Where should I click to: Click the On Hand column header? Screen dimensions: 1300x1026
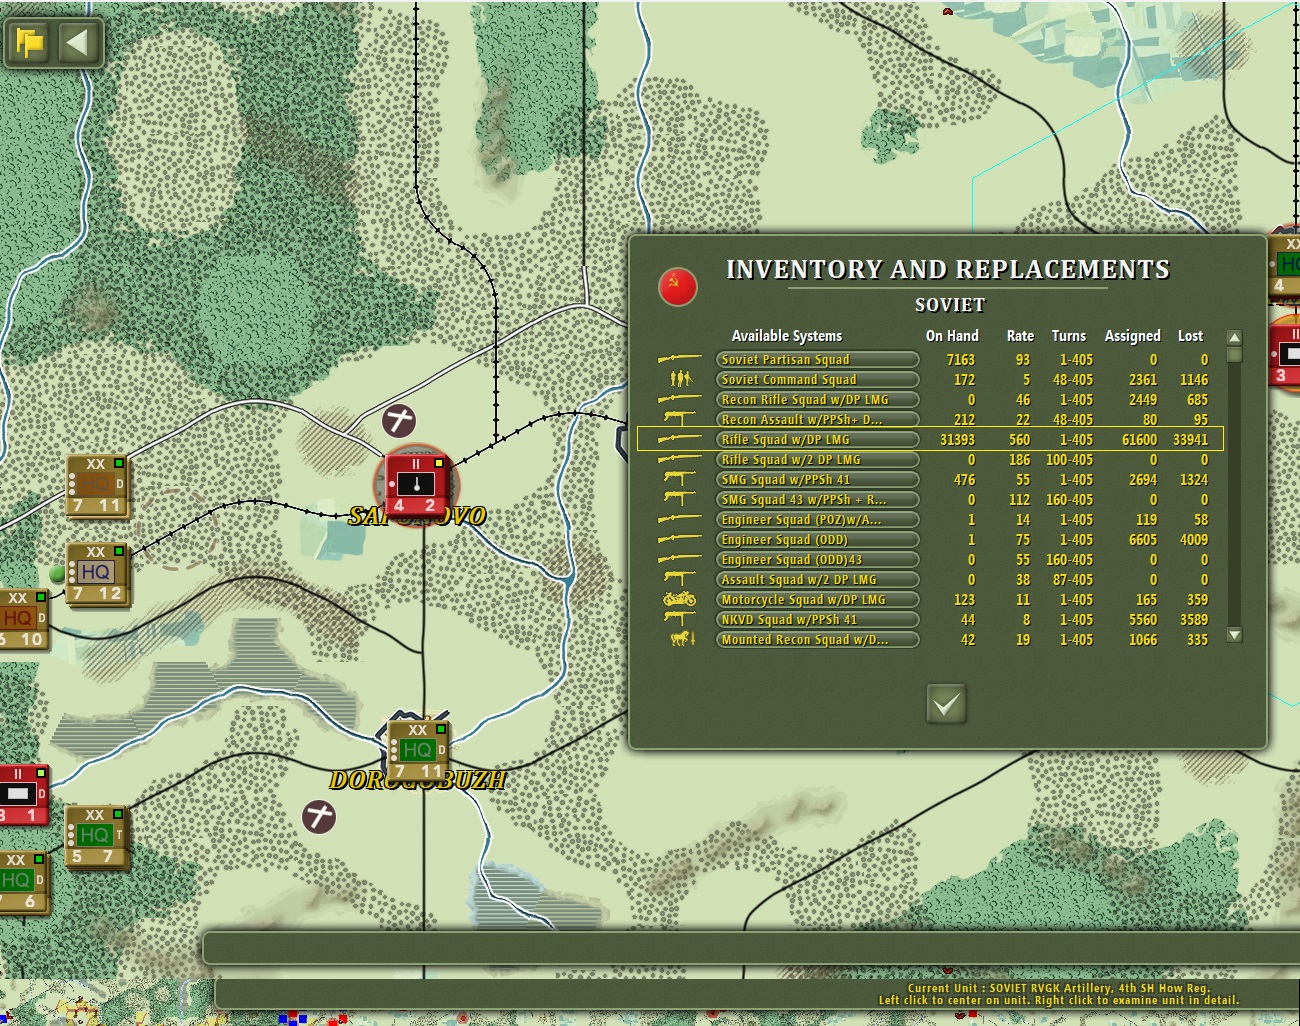click(x=952, y=336)
